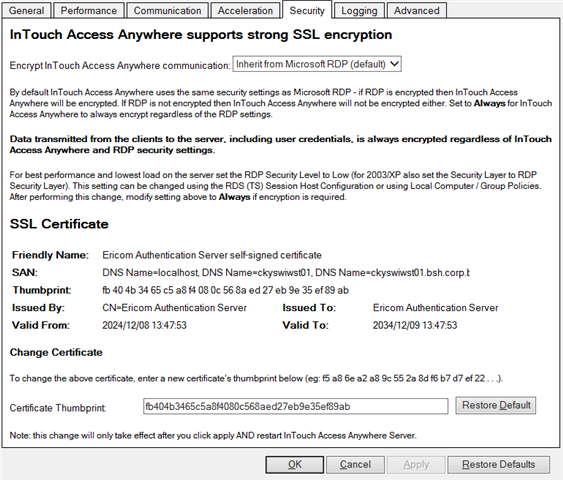Image resolution: width=563 pixels, height=480 pixels.
Task: Click the Restore Default thumbprint button
Action: coord(496,405)
